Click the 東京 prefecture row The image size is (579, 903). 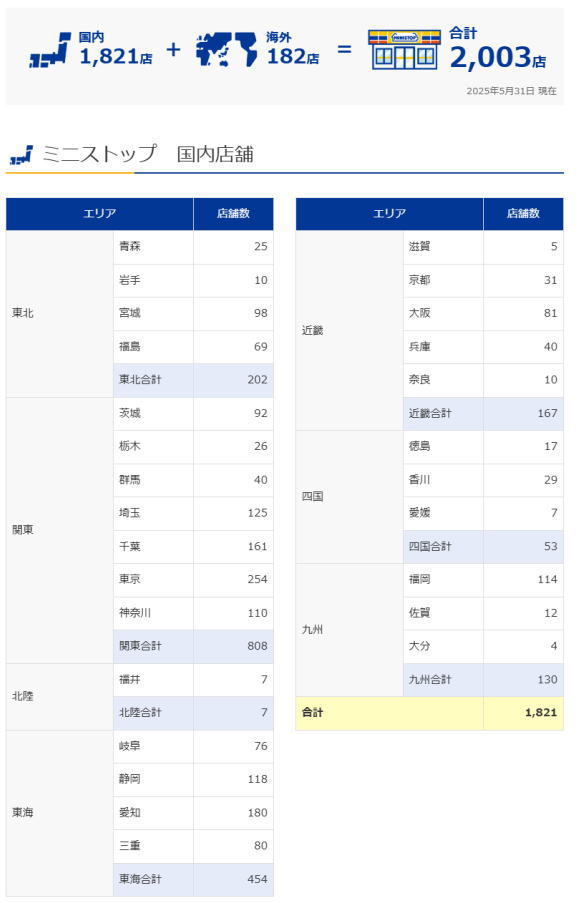[x=193, y=579]
